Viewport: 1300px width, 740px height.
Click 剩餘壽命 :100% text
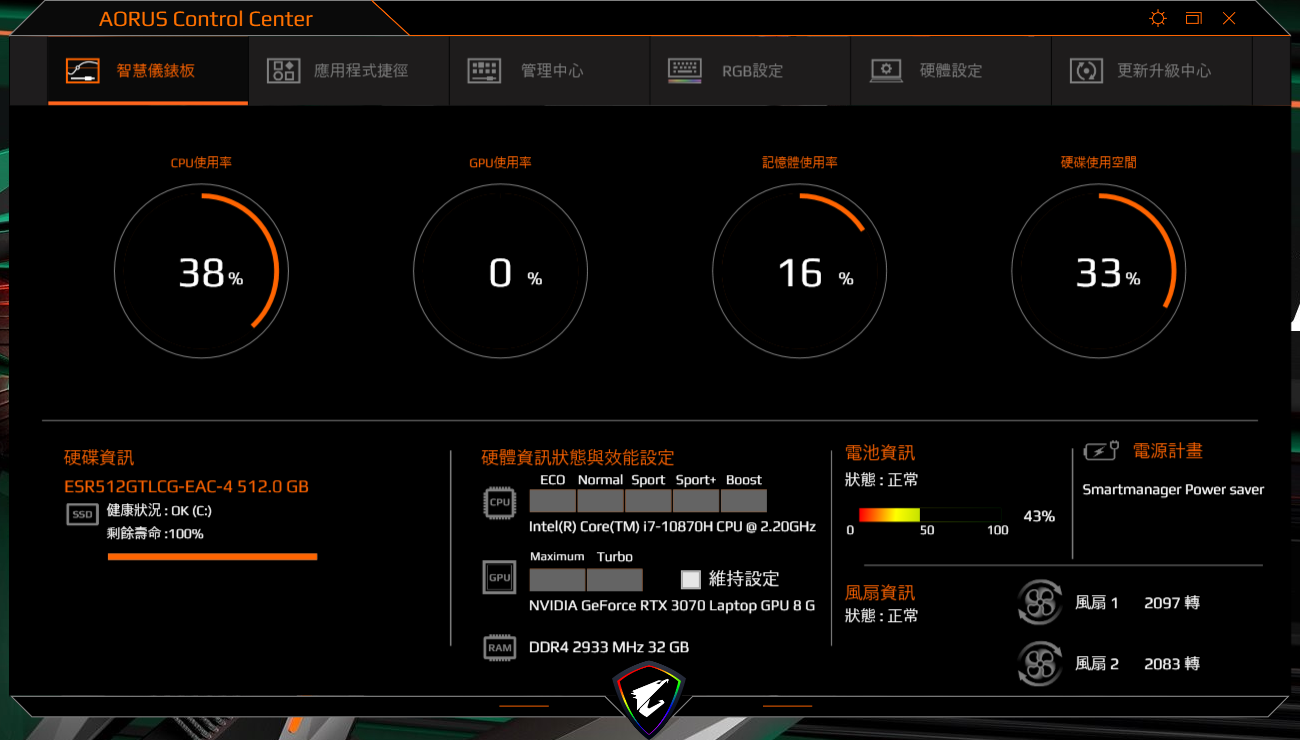click(155, 534)
